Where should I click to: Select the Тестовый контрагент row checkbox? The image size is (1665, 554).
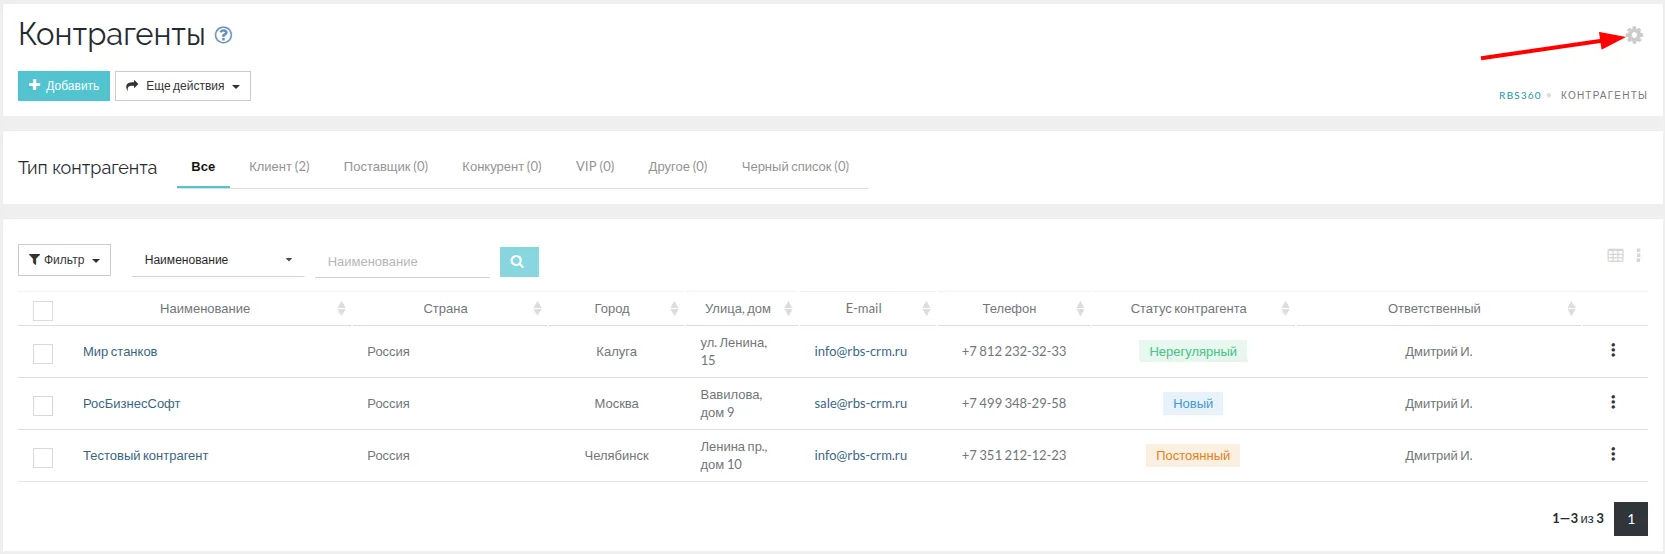[43, 458]
